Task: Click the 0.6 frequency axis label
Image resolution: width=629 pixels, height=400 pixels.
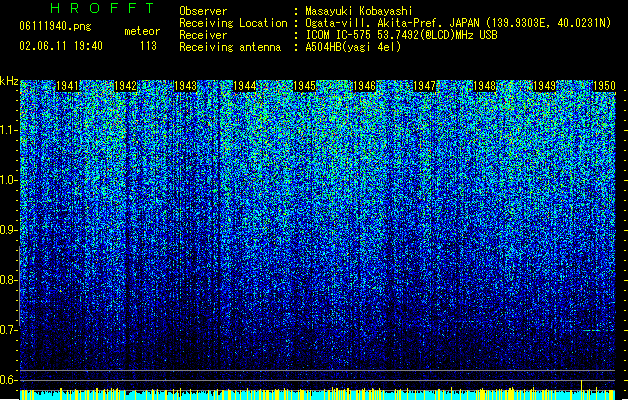Action: [x=8, y=380]
